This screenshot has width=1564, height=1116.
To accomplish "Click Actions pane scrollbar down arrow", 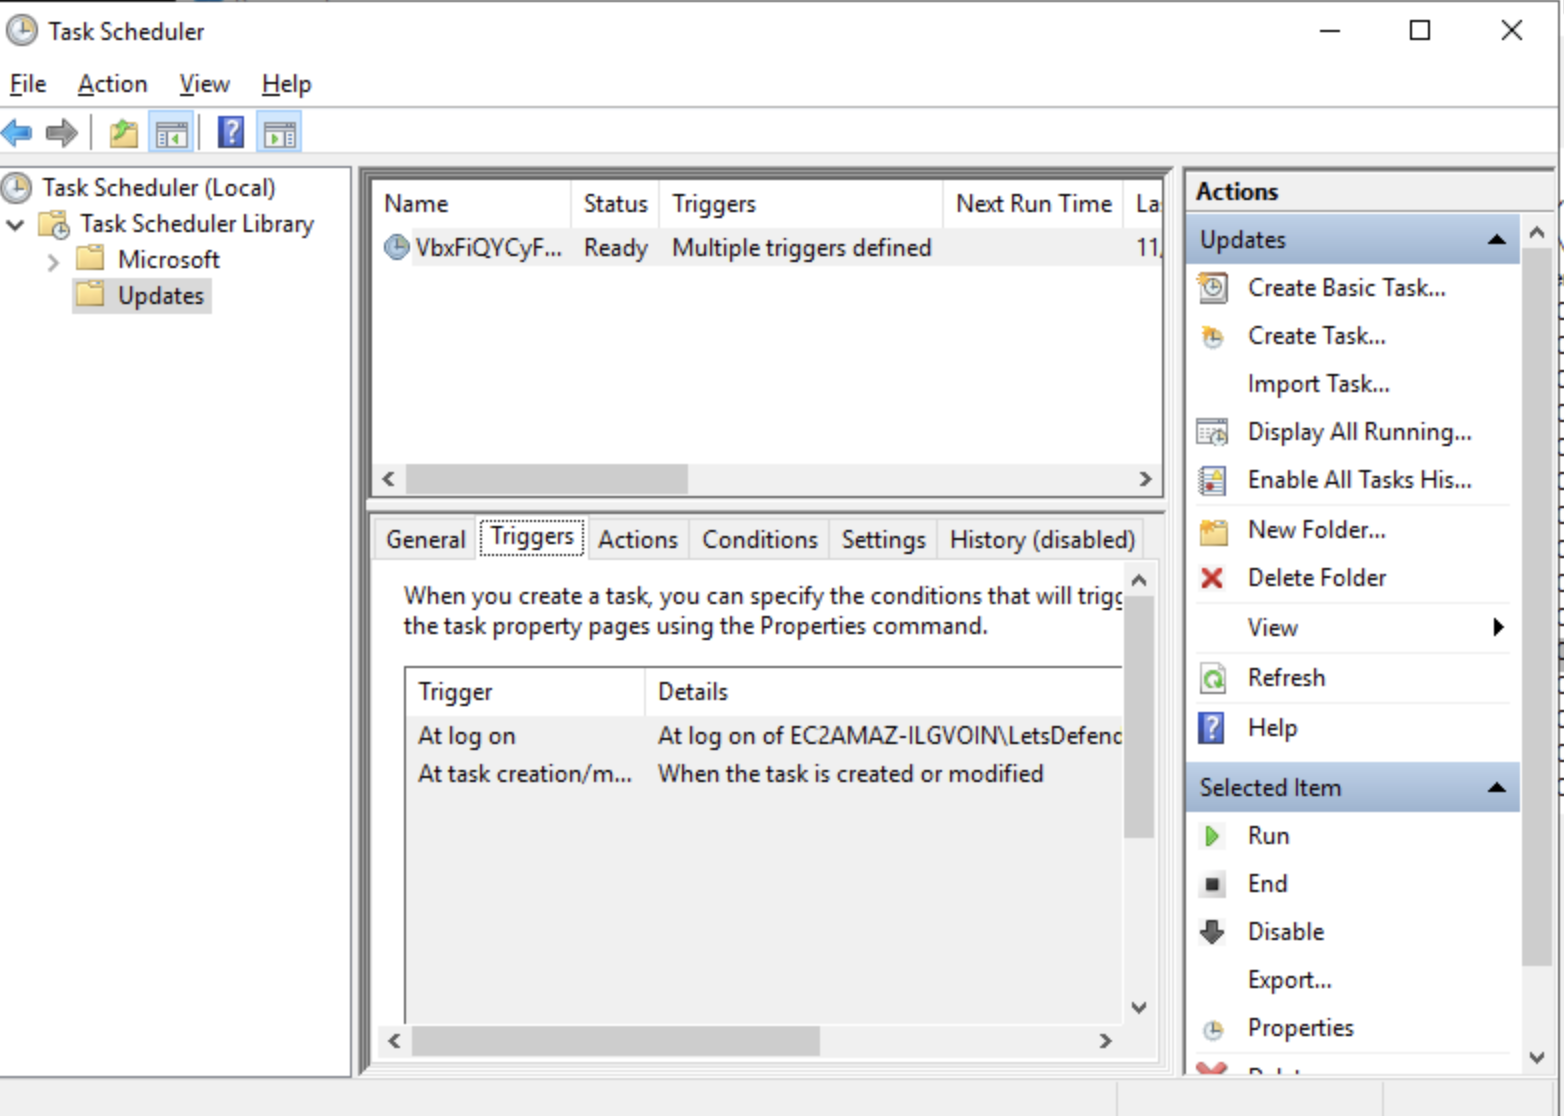I will [1537, 1057].
